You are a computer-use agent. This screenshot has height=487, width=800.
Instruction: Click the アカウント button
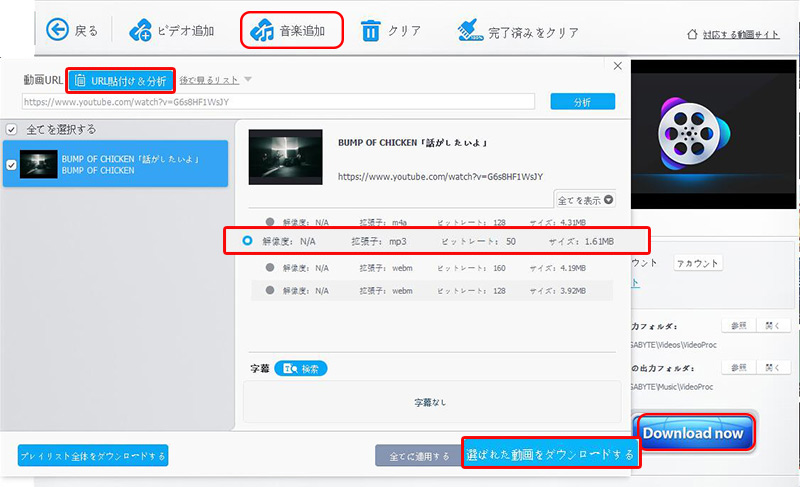tap(697, 263)
